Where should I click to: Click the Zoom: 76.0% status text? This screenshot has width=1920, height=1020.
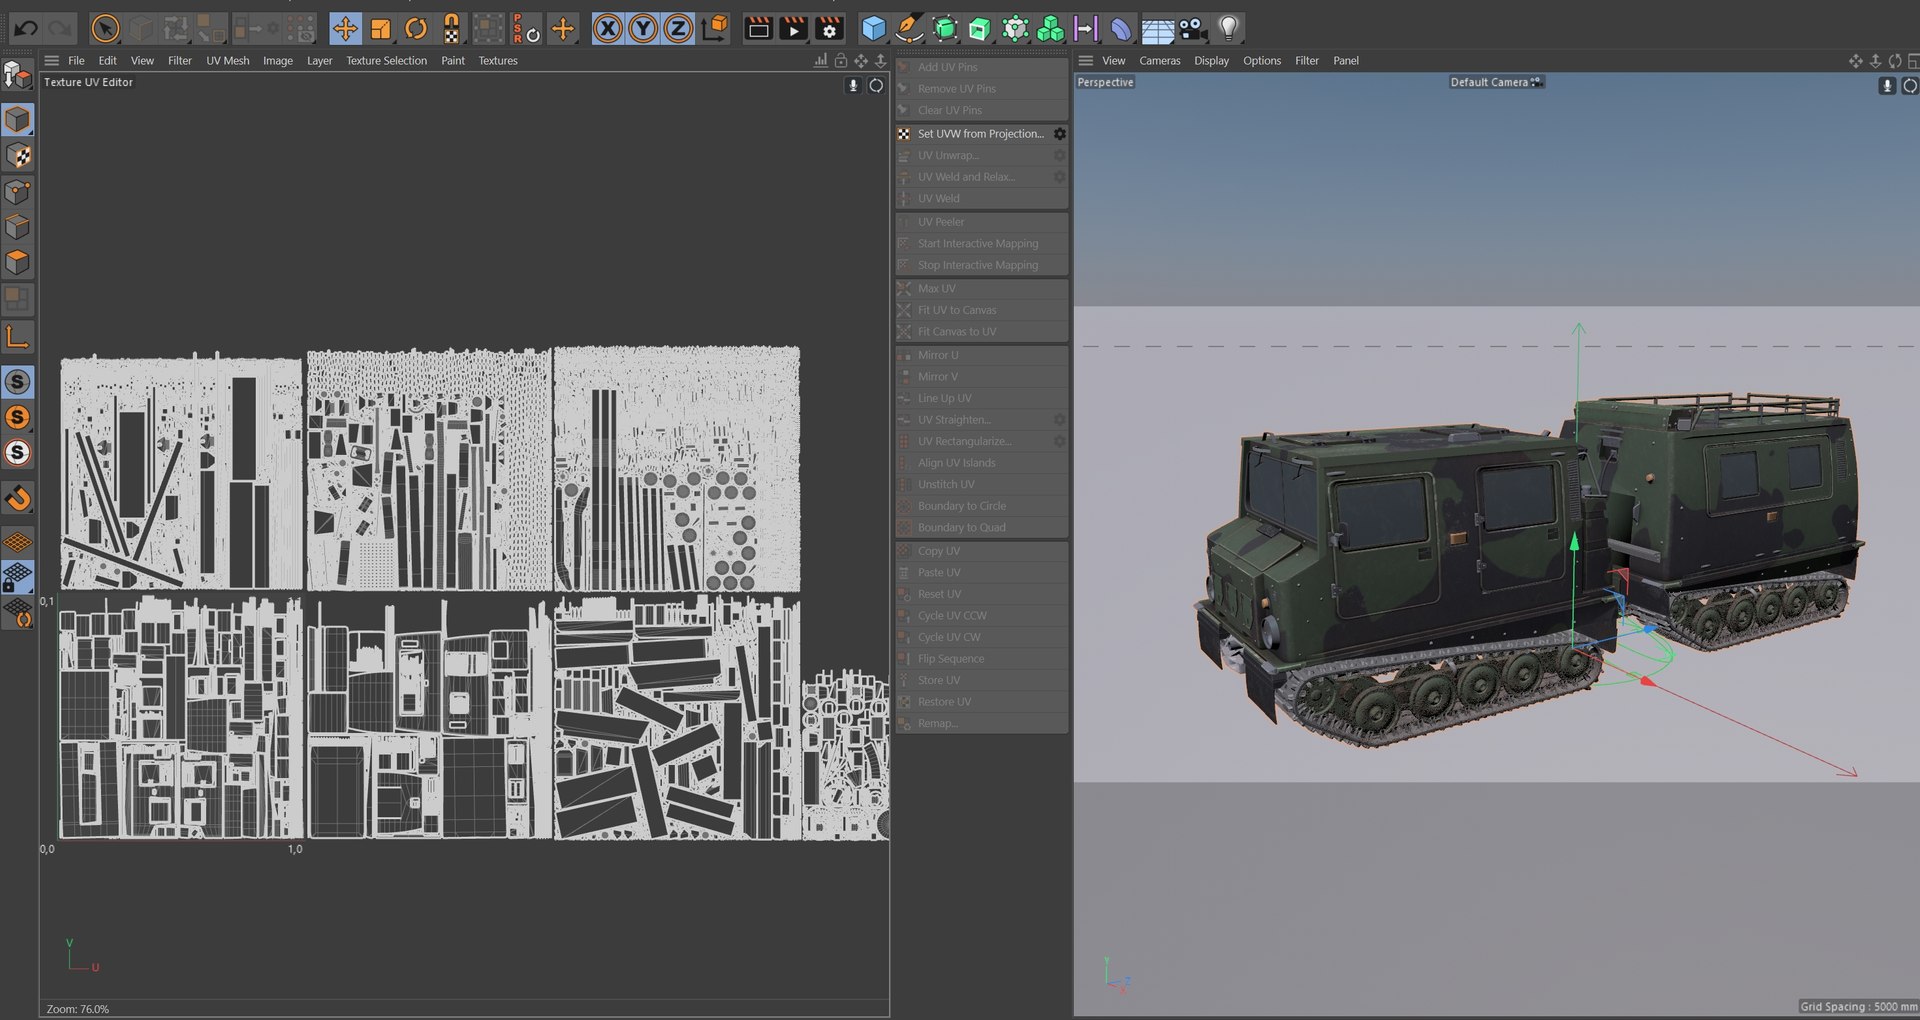tap(77, 1009)
